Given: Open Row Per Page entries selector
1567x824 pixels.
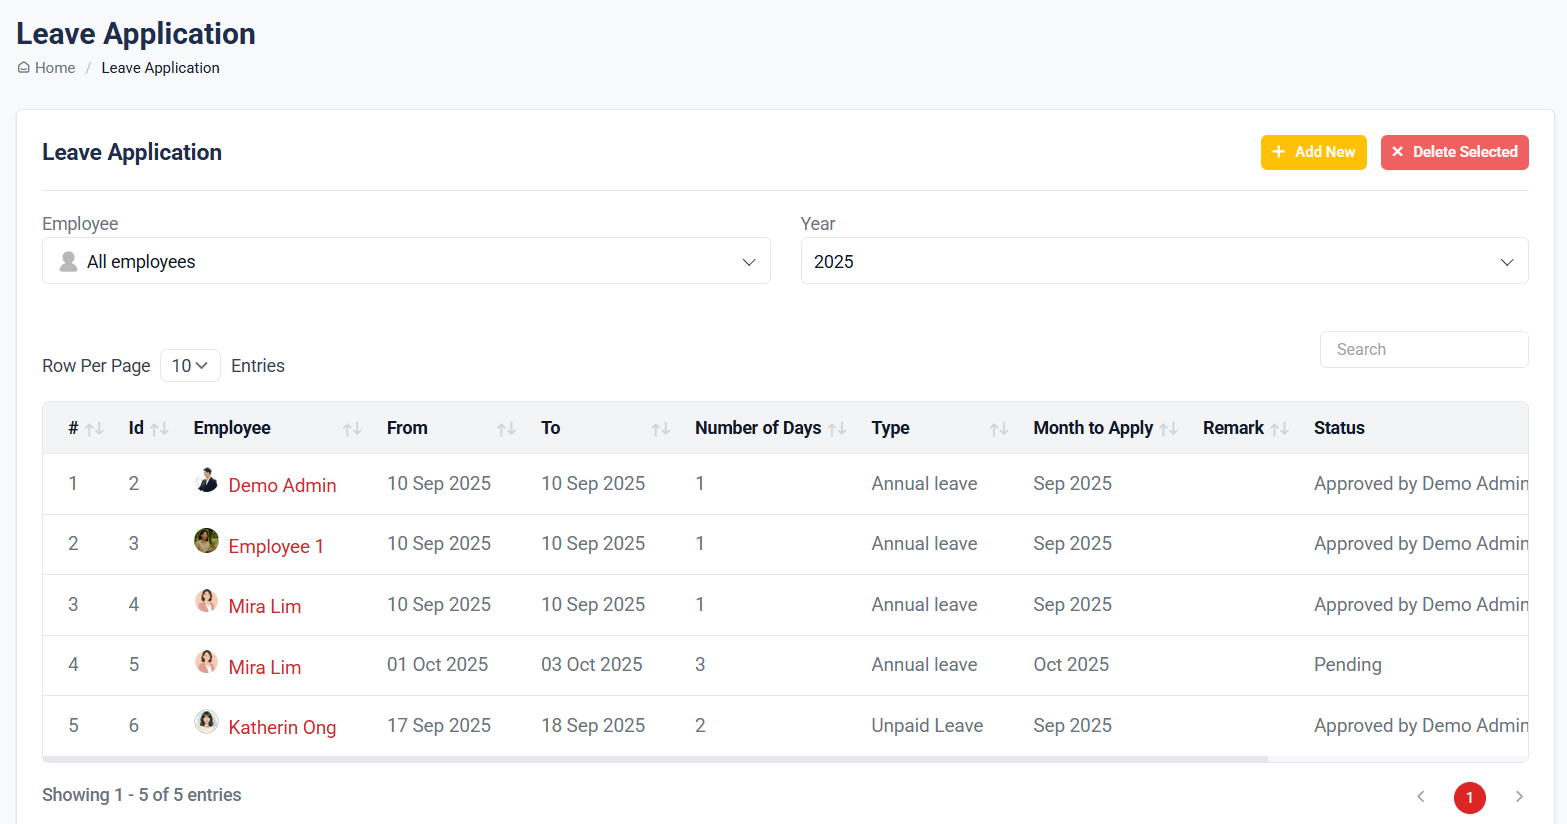Looking at the screenshot, I should point(190,366).
